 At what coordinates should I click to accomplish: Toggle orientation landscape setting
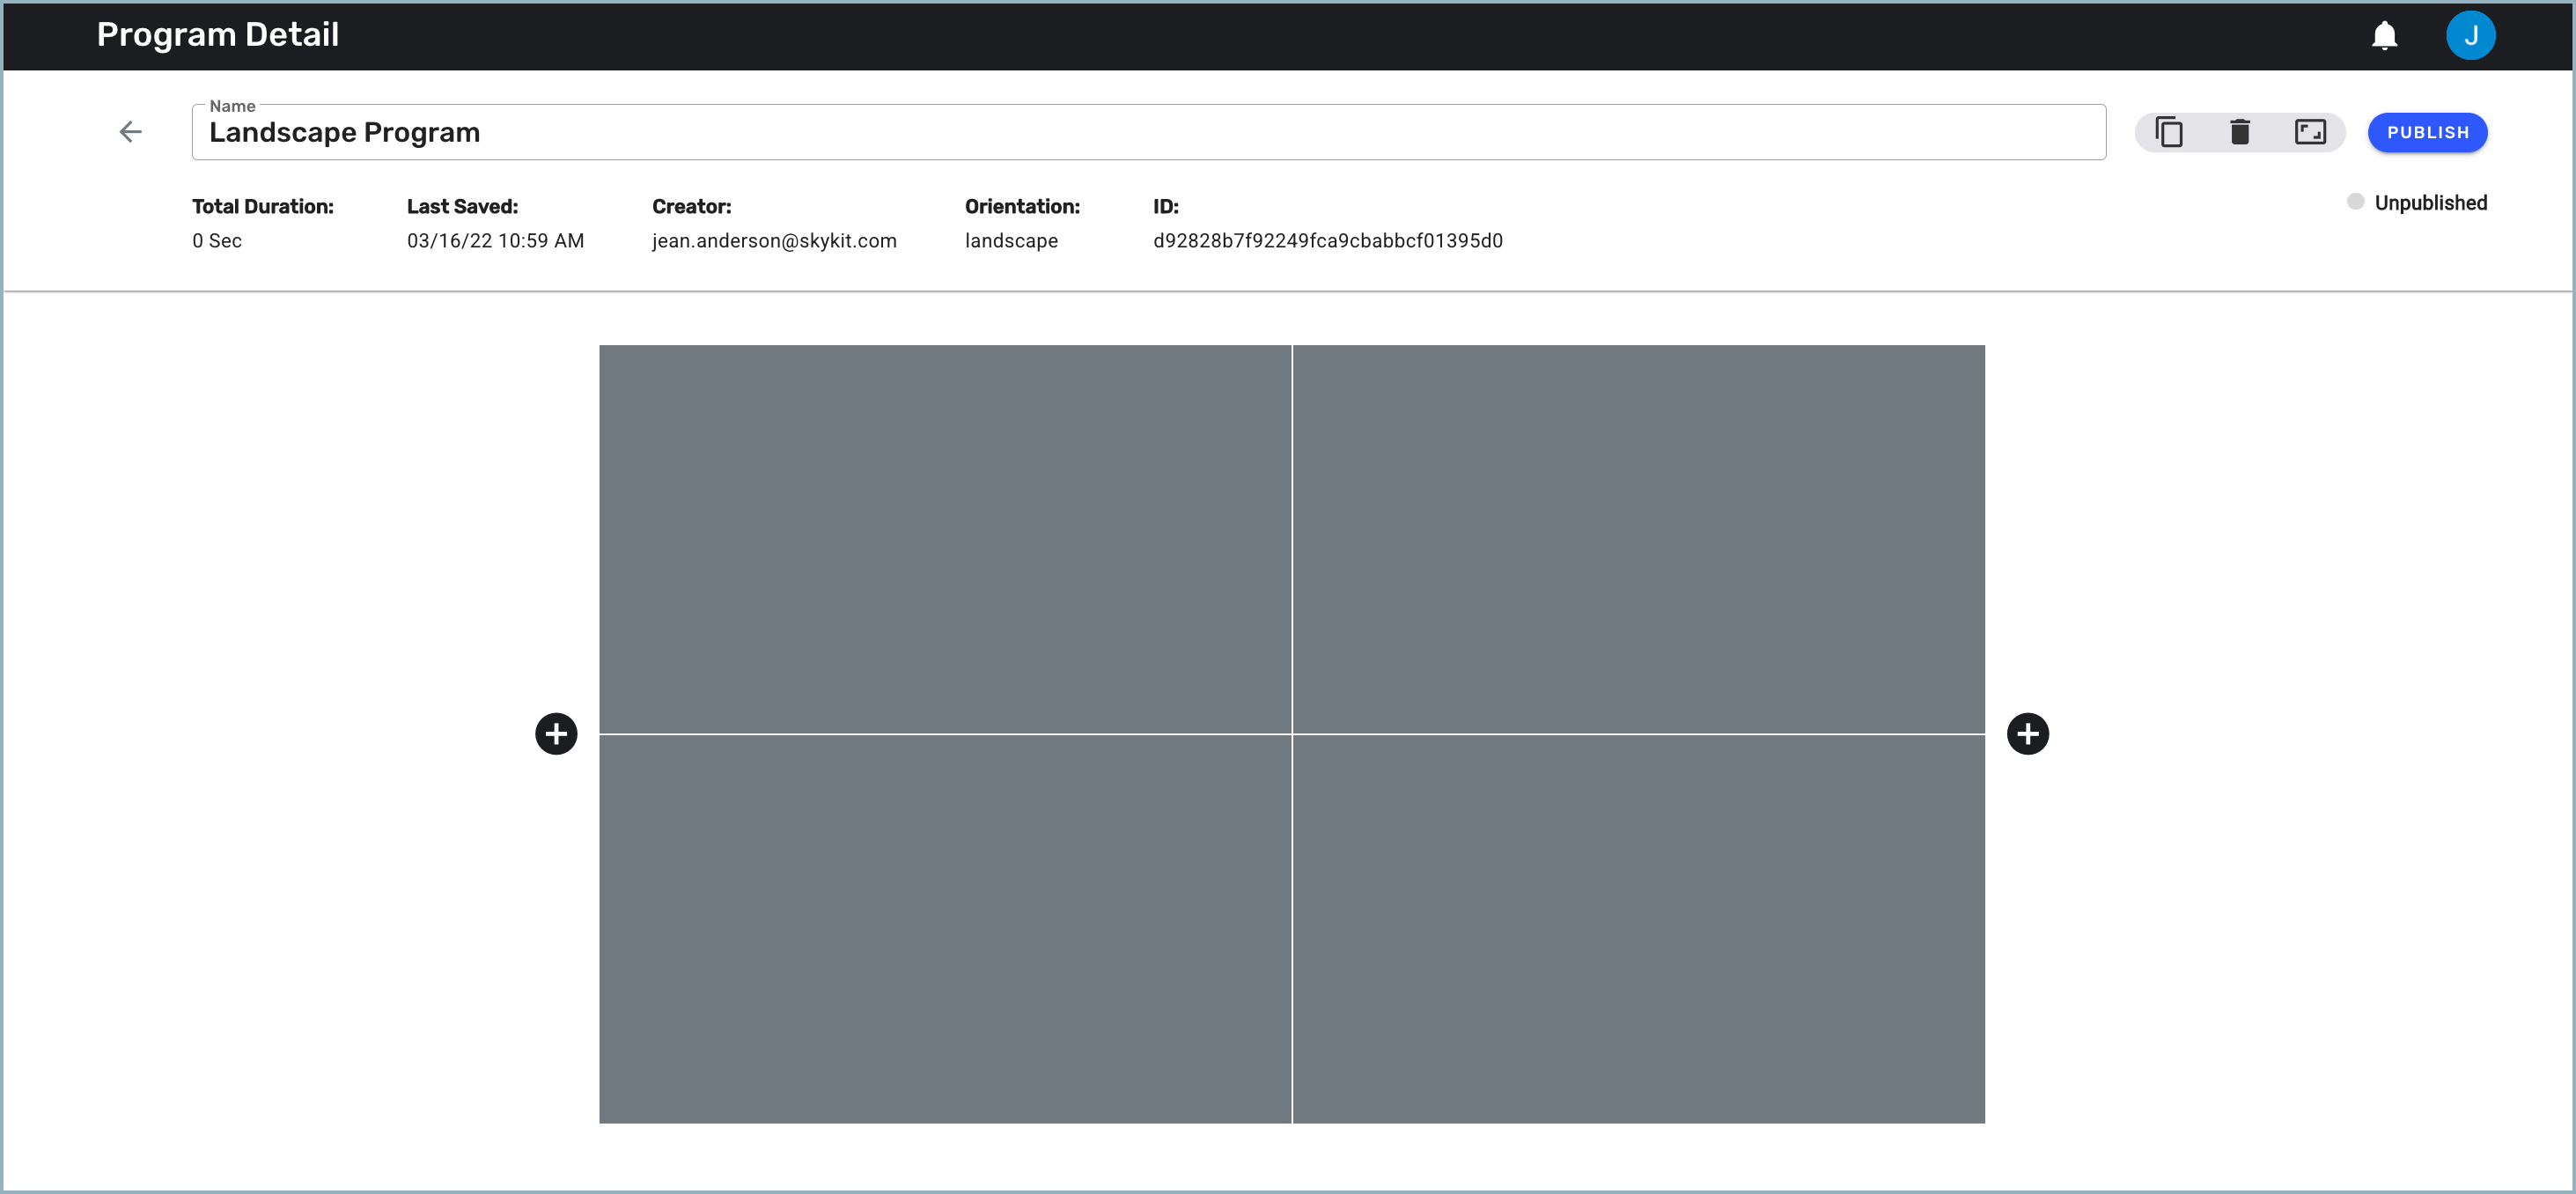(2312, 131)
